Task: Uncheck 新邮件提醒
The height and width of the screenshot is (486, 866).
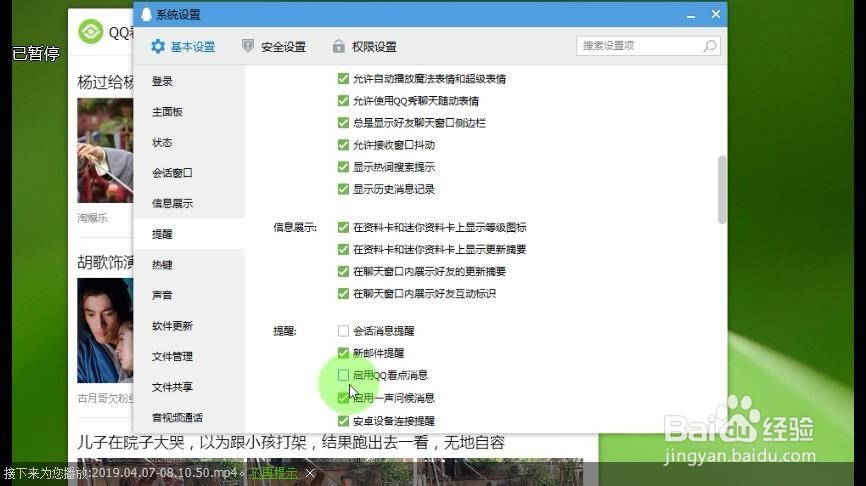Action: click(343, 353)
